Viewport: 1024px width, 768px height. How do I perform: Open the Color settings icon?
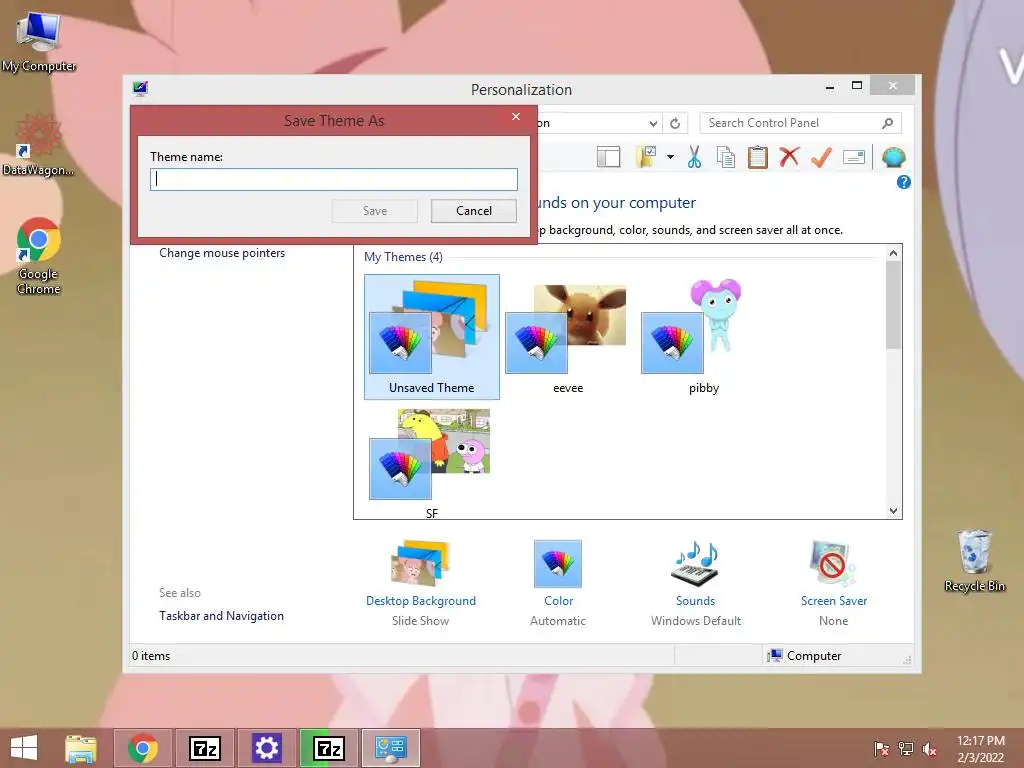[x=558, y=564]
